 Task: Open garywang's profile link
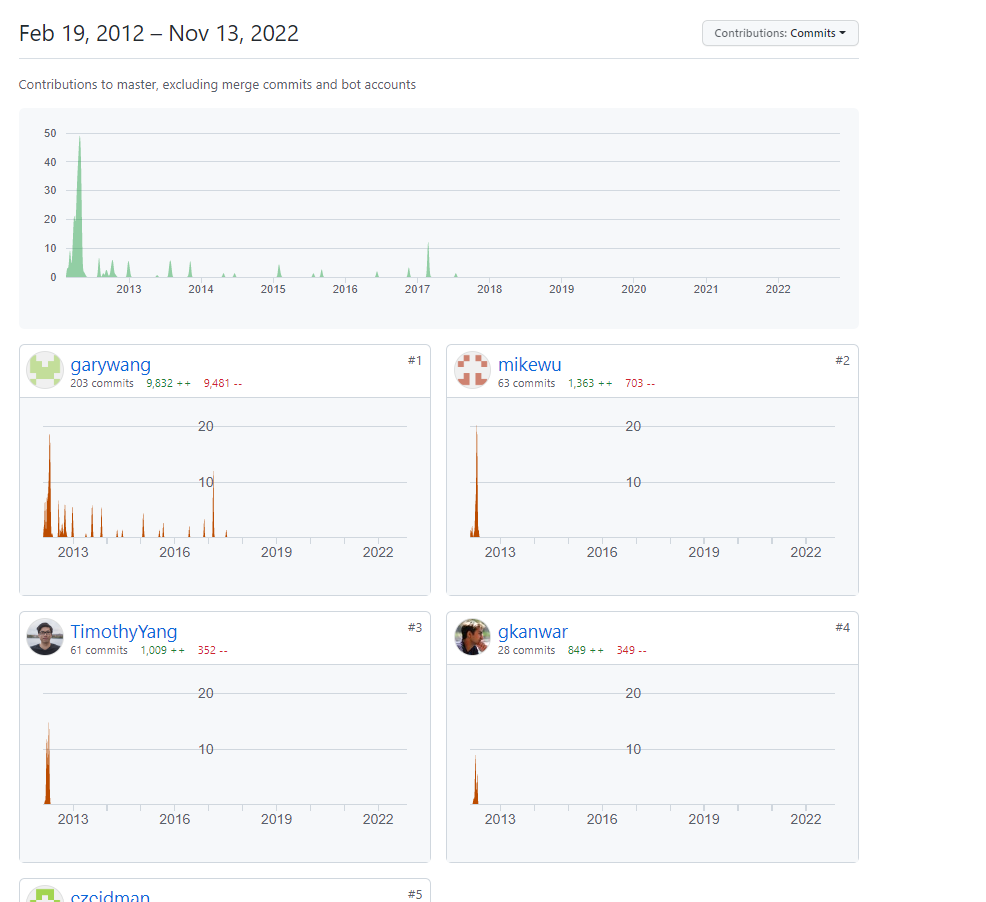[110, 364]
